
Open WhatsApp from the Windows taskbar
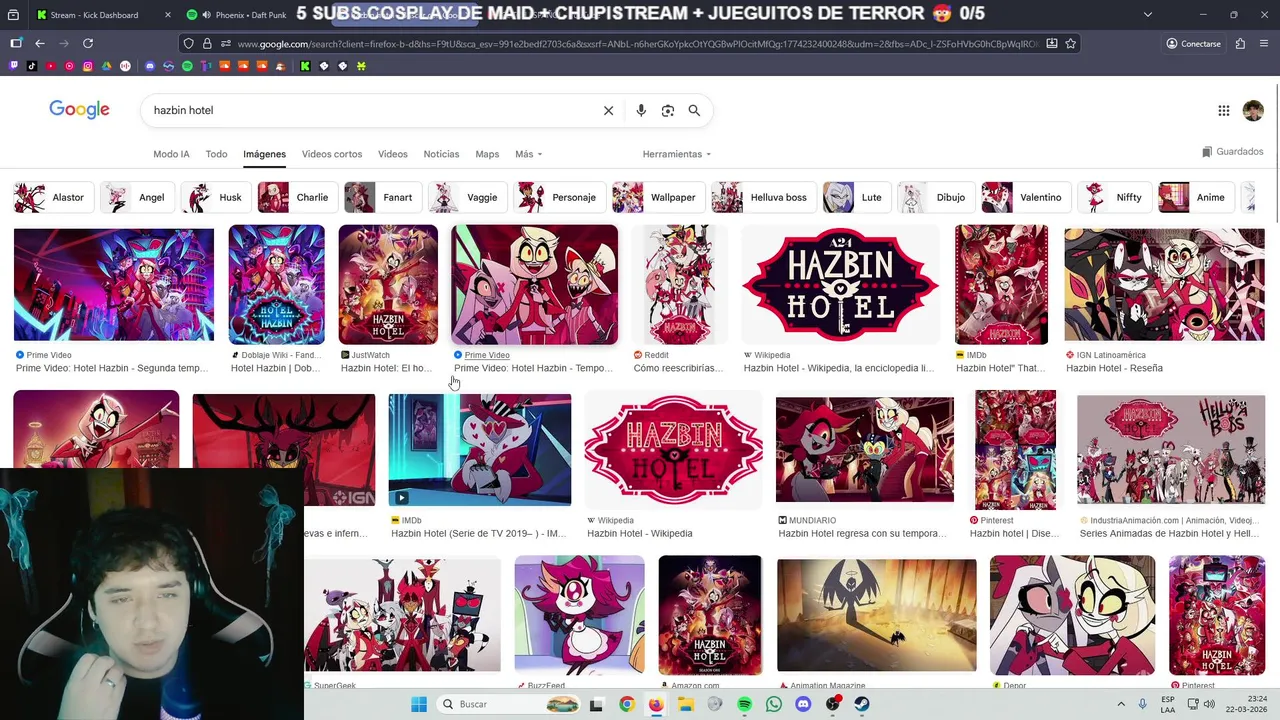click(x=773, y=704)
